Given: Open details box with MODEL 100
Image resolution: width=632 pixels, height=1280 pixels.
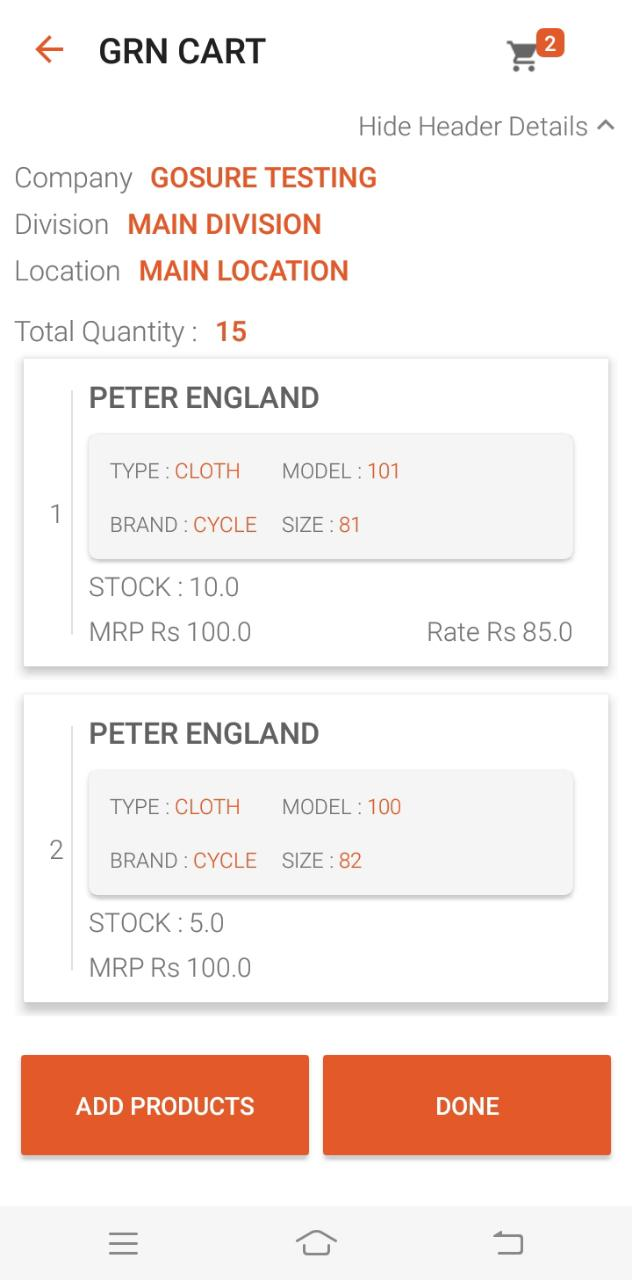Looking at the screenshot, I should click(x=330, y=833).
